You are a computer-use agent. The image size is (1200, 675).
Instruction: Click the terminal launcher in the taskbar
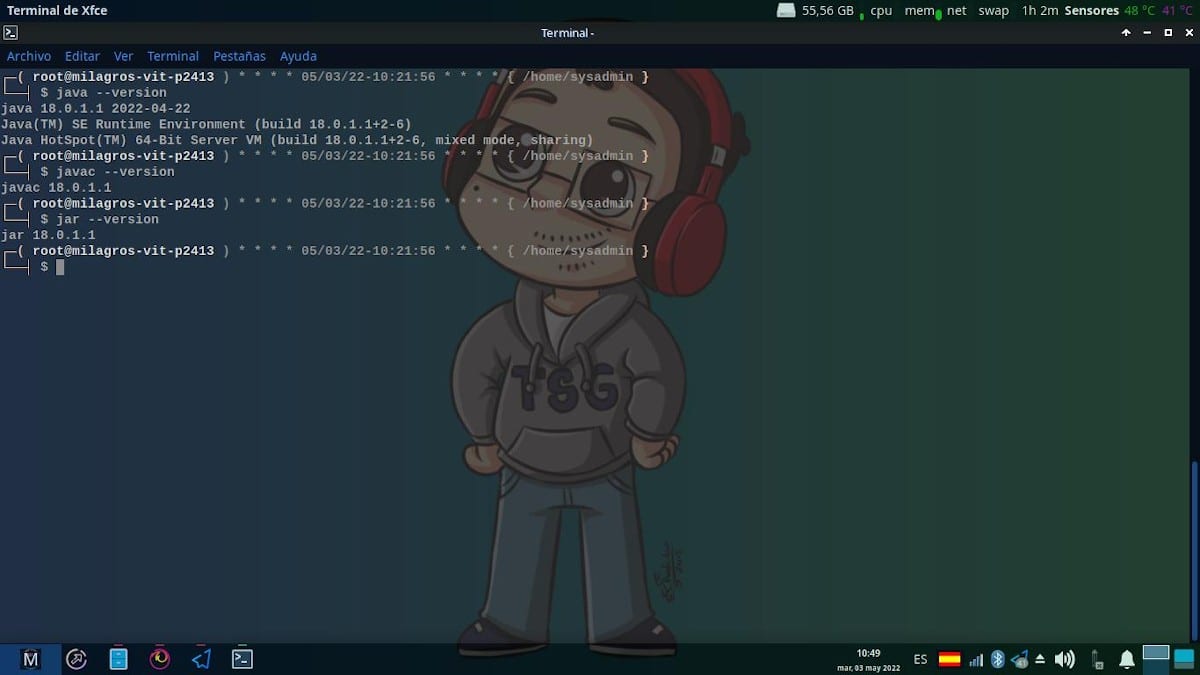tap(242, 659)
